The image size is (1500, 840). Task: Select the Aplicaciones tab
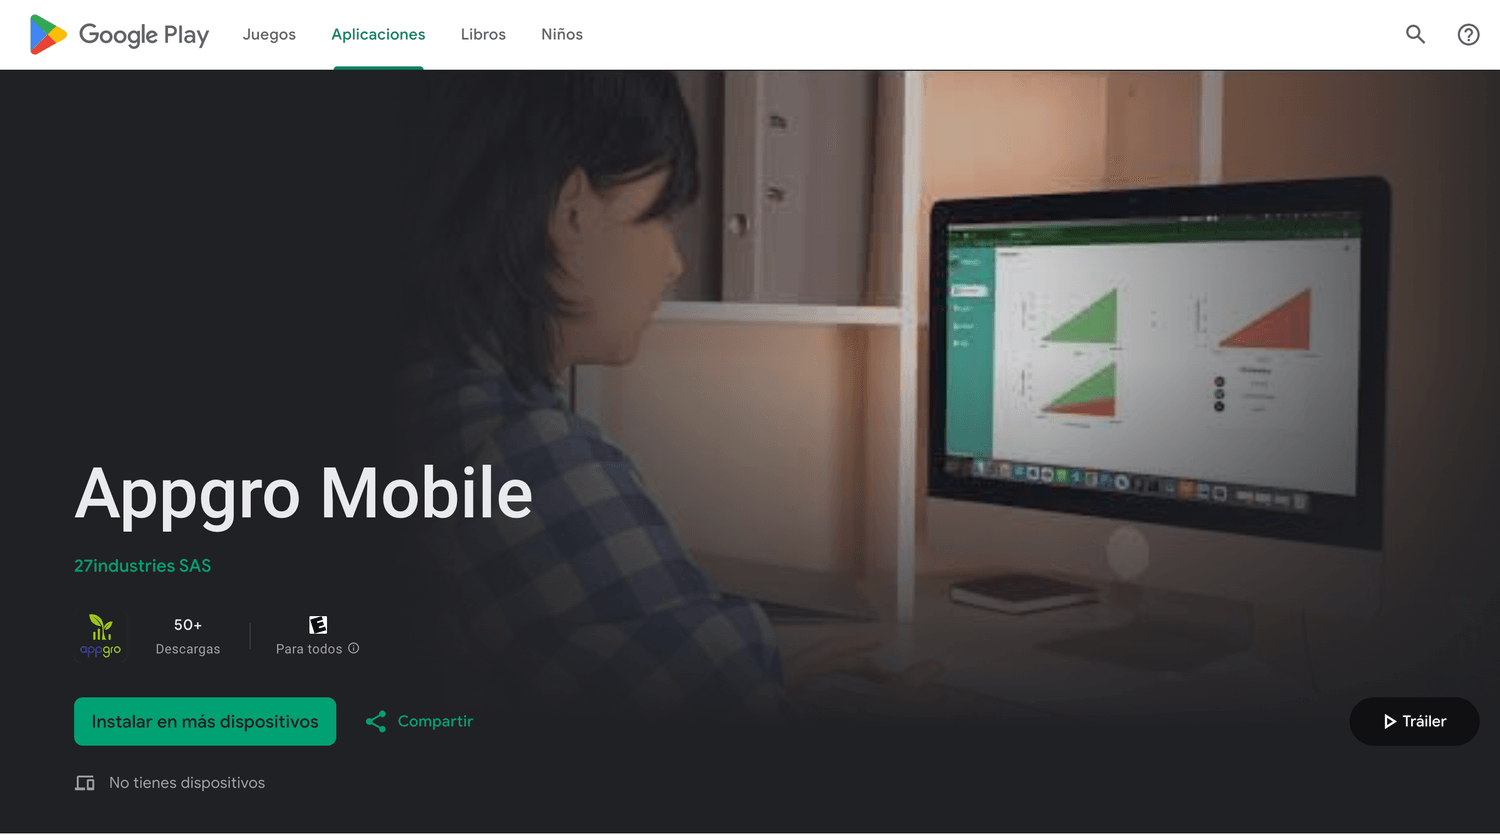(378, 34)
